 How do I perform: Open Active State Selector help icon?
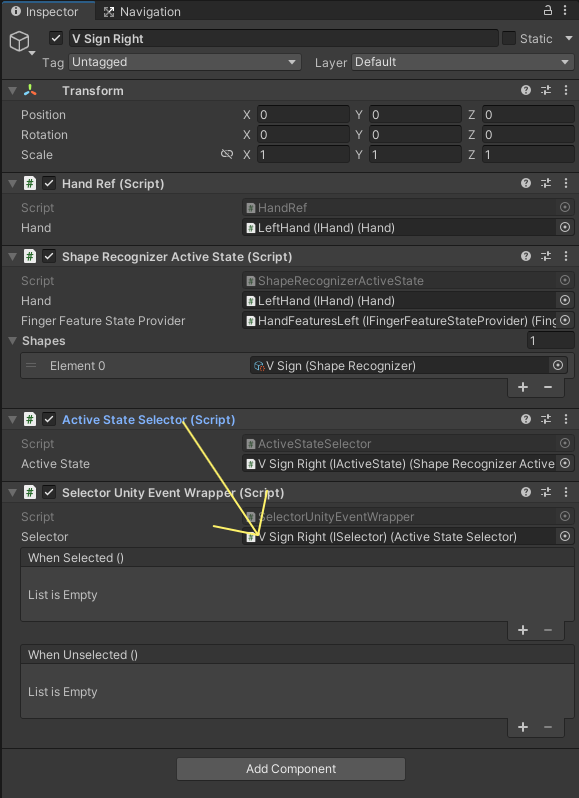[526, 419]
